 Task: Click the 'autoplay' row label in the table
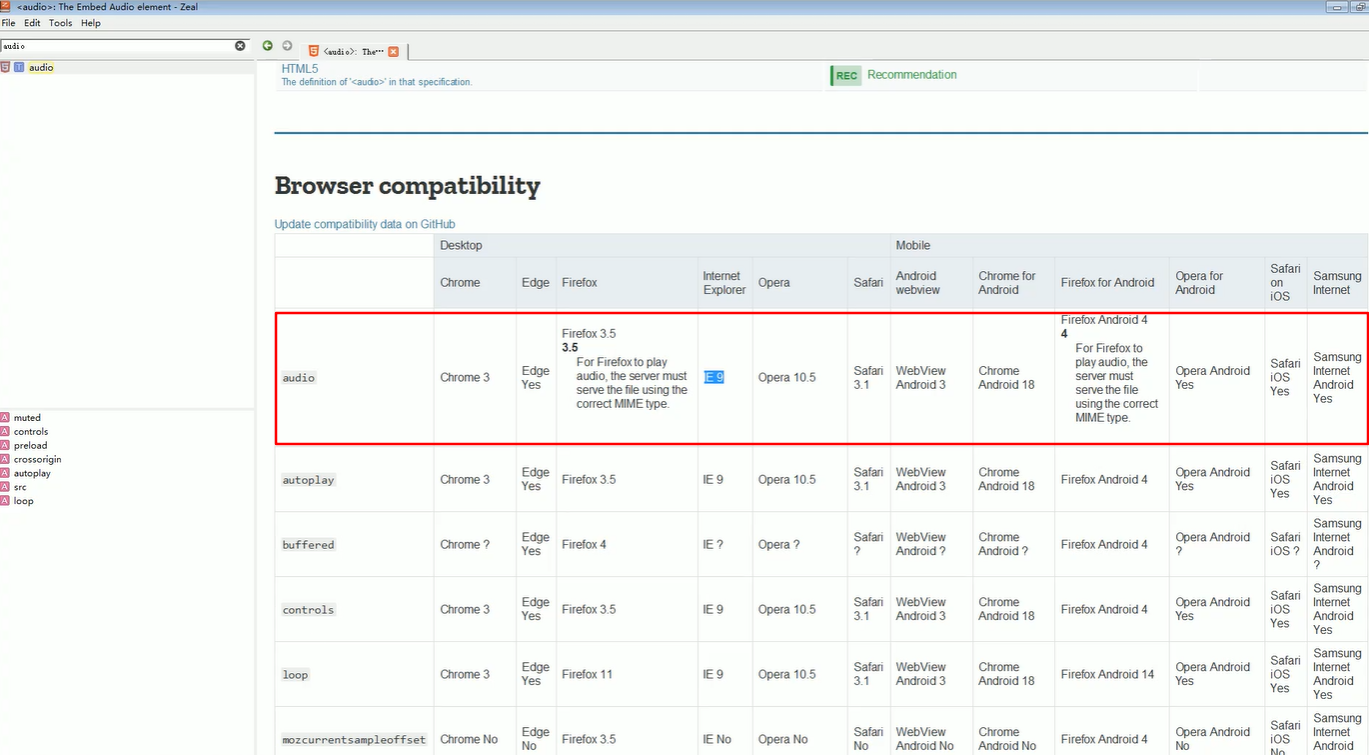(308, 480)
